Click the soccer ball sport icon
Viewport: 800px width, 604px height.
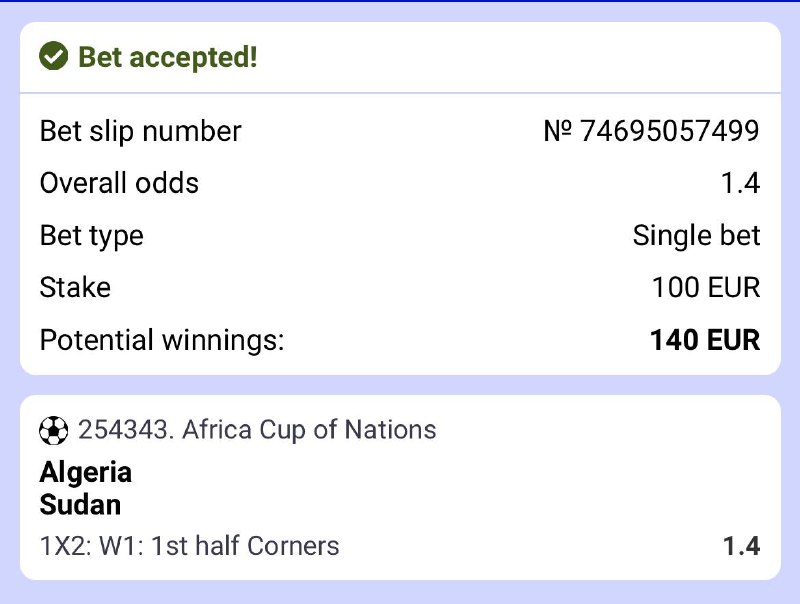(x=53, y=431)
